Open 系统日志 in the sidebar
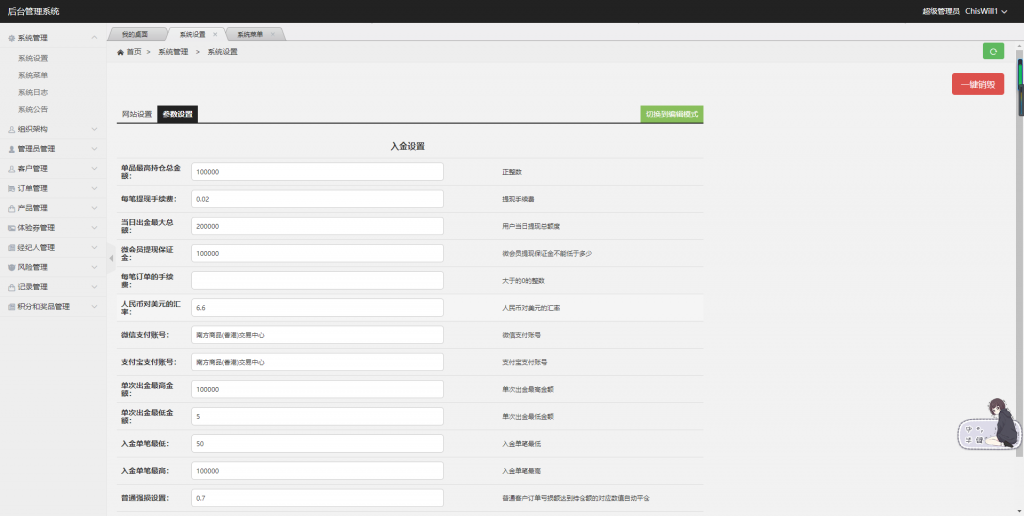The image size is (1024, 516). click(33, 92)
